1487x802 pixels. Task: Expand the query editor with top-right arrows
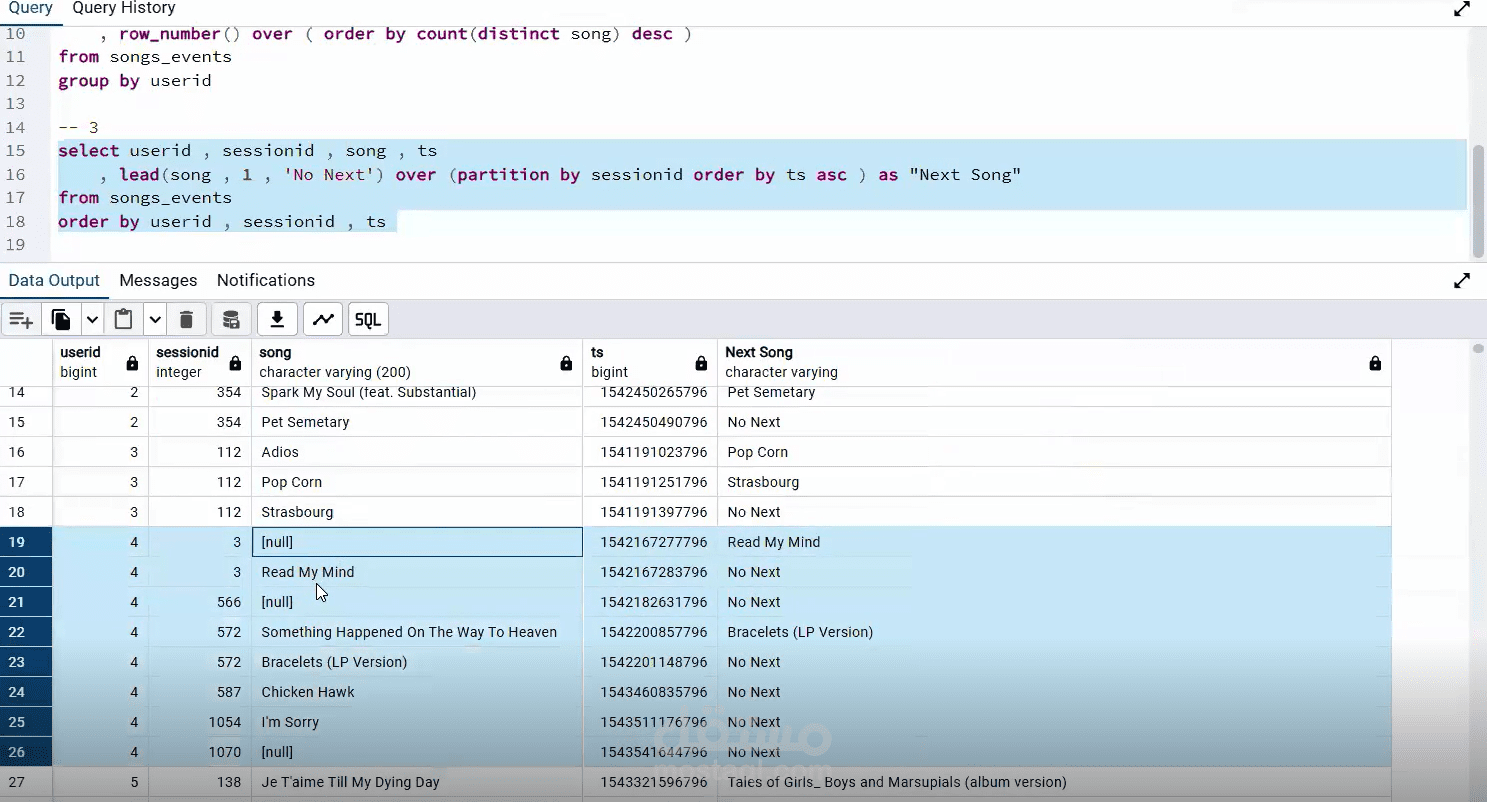(1462, 9)
